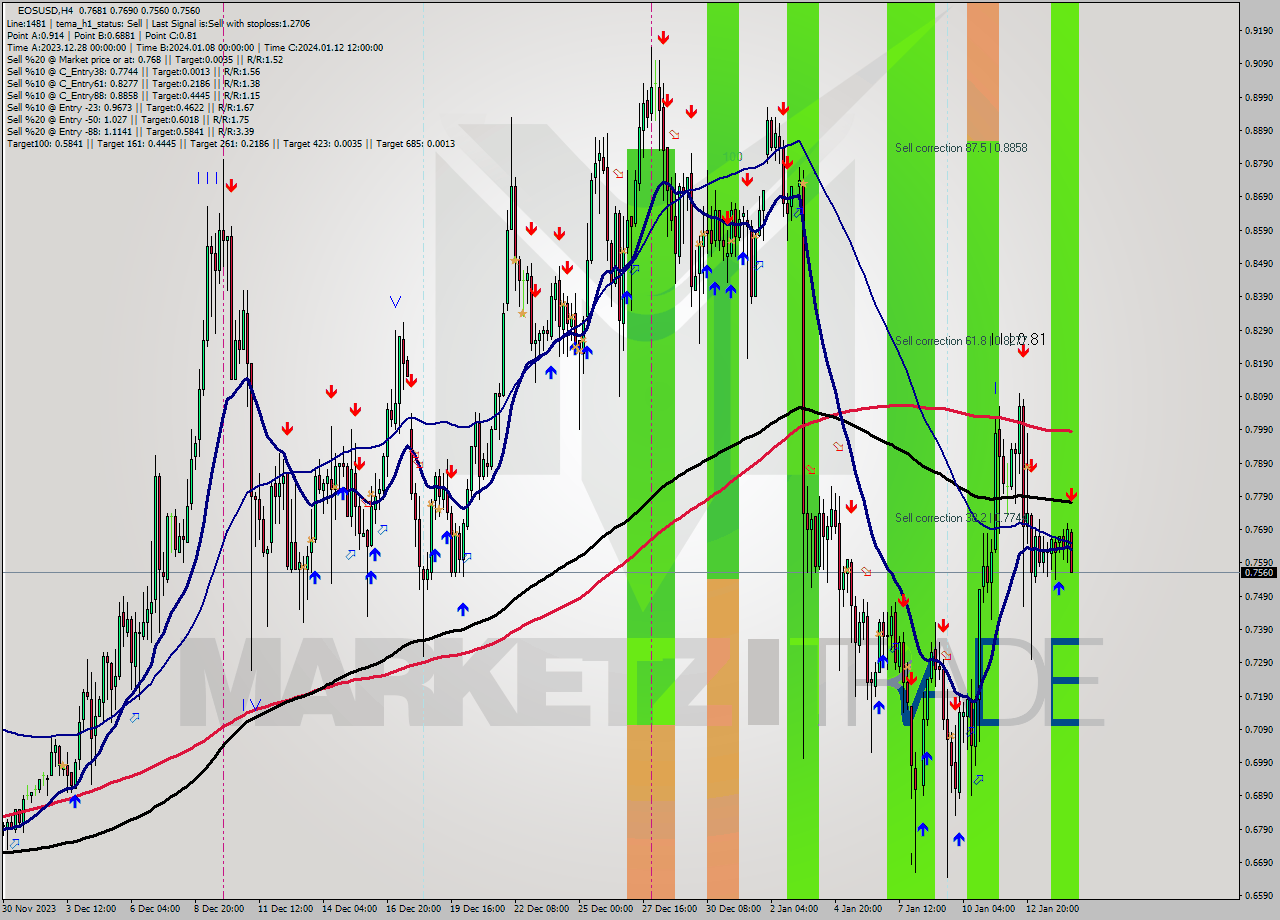Click the '7 Jan 12:00' time axis label
Screen dimensions: 1280x920
pyautogui.click(x=924, y=909)
